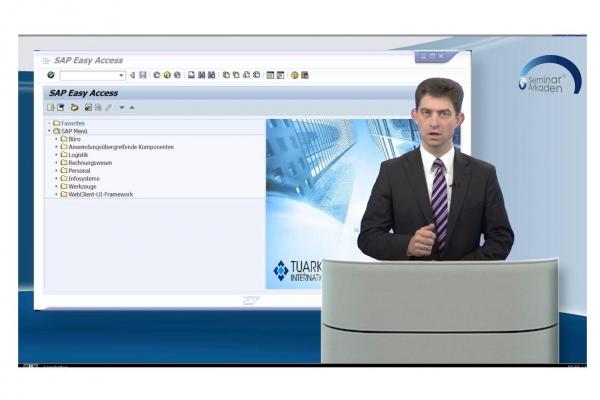Viewport: 600px width, 400px height.
Task: Open the transaction command field dropdown
Action: (x=122, y=75)
